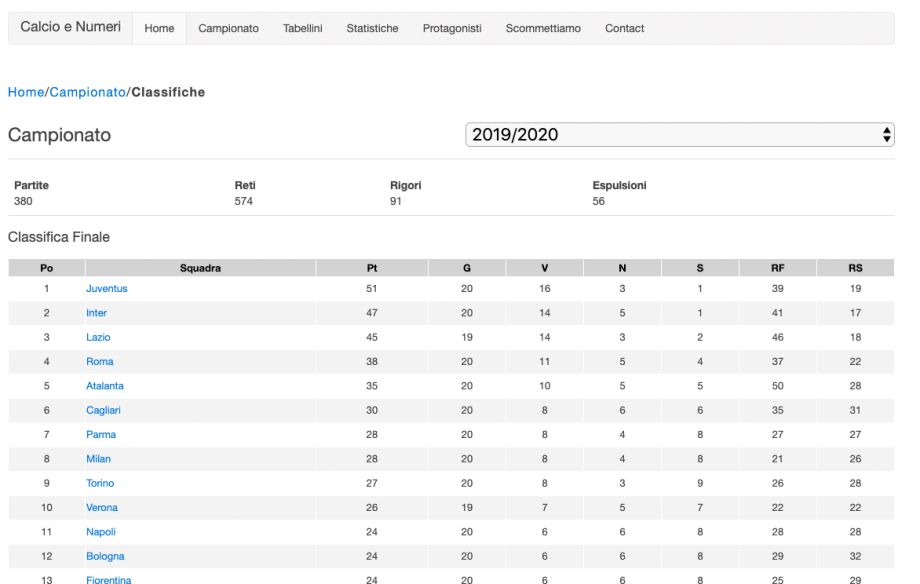Image resolution: width=920 pixels, height=584 pixels.
Task: Open the Protagonisti navigation item
Action: (x=452, y=28)
